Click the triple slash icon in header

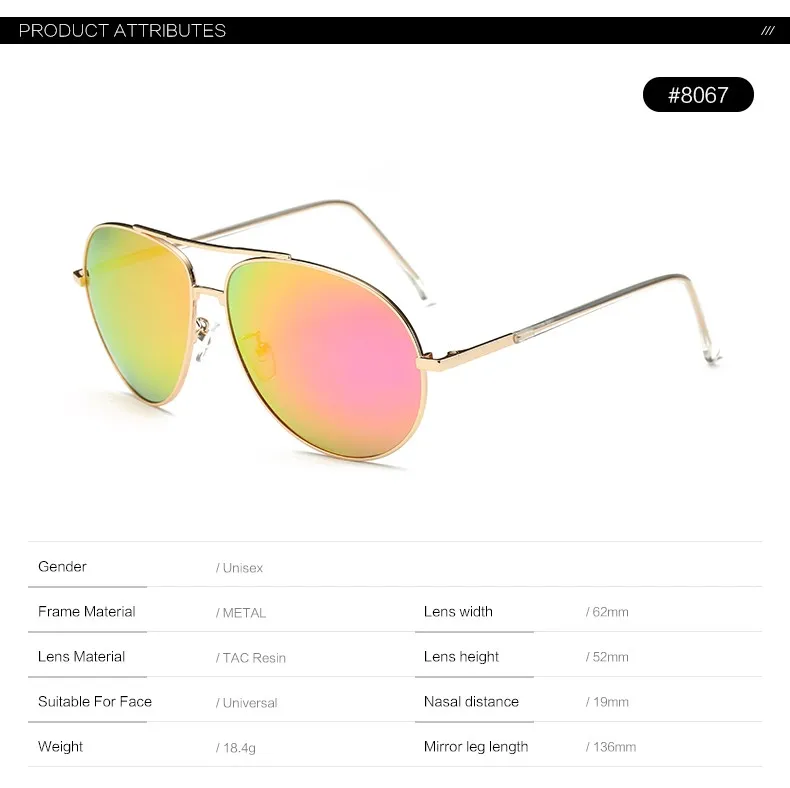click(767, 31)
